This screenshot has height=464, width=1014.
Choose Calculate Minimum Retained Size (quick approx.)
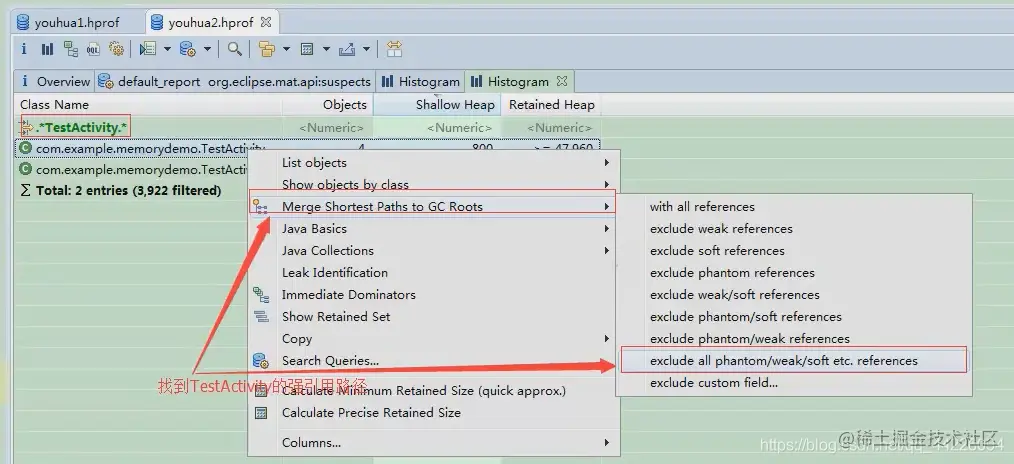pyautogui.click(x=435, y=391)
